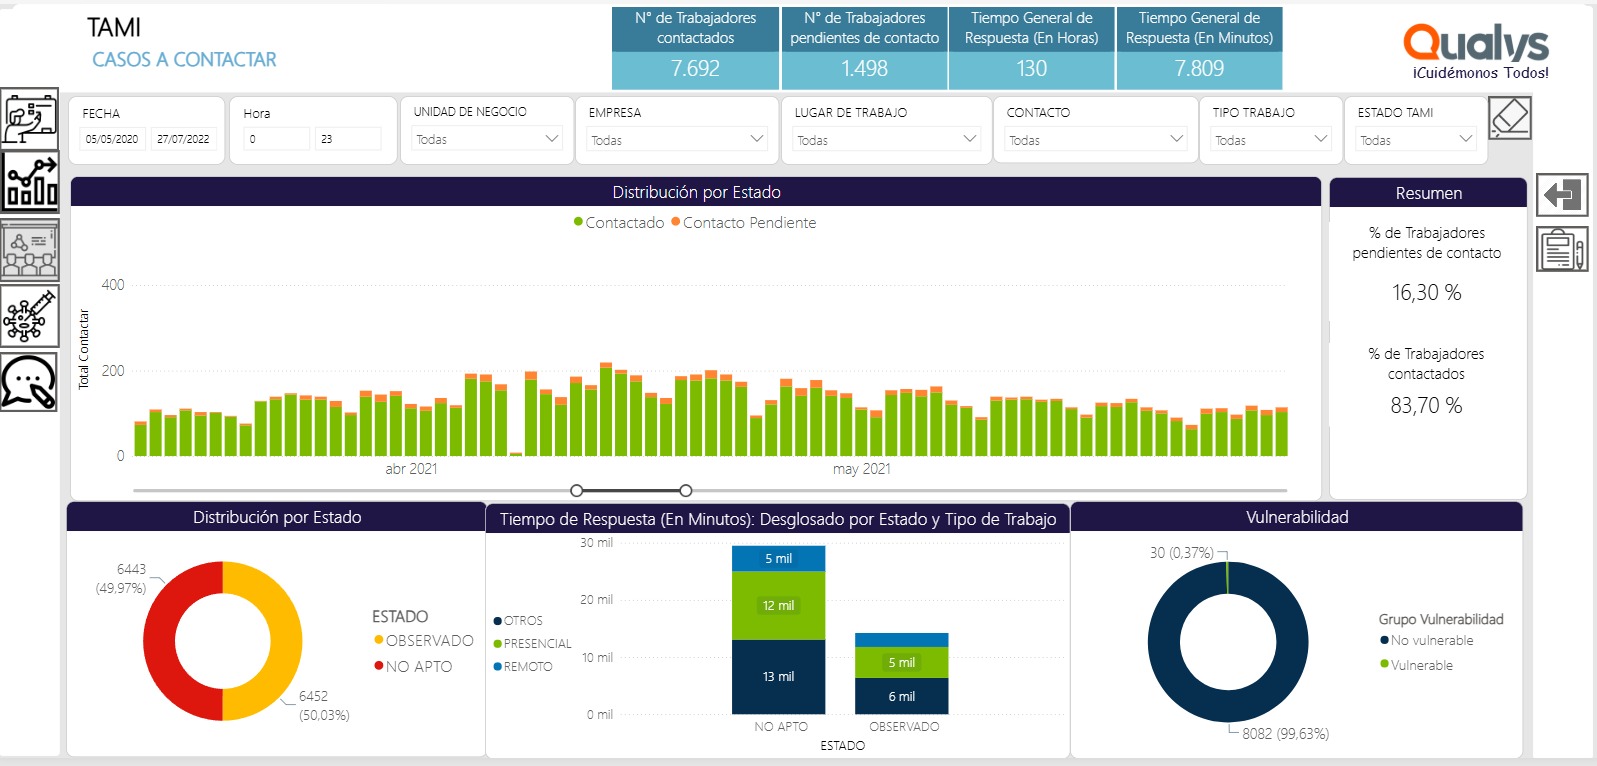Go back using the left arrow icon
Viewport: 1597px width, 766px height.
coord(1562,194)
